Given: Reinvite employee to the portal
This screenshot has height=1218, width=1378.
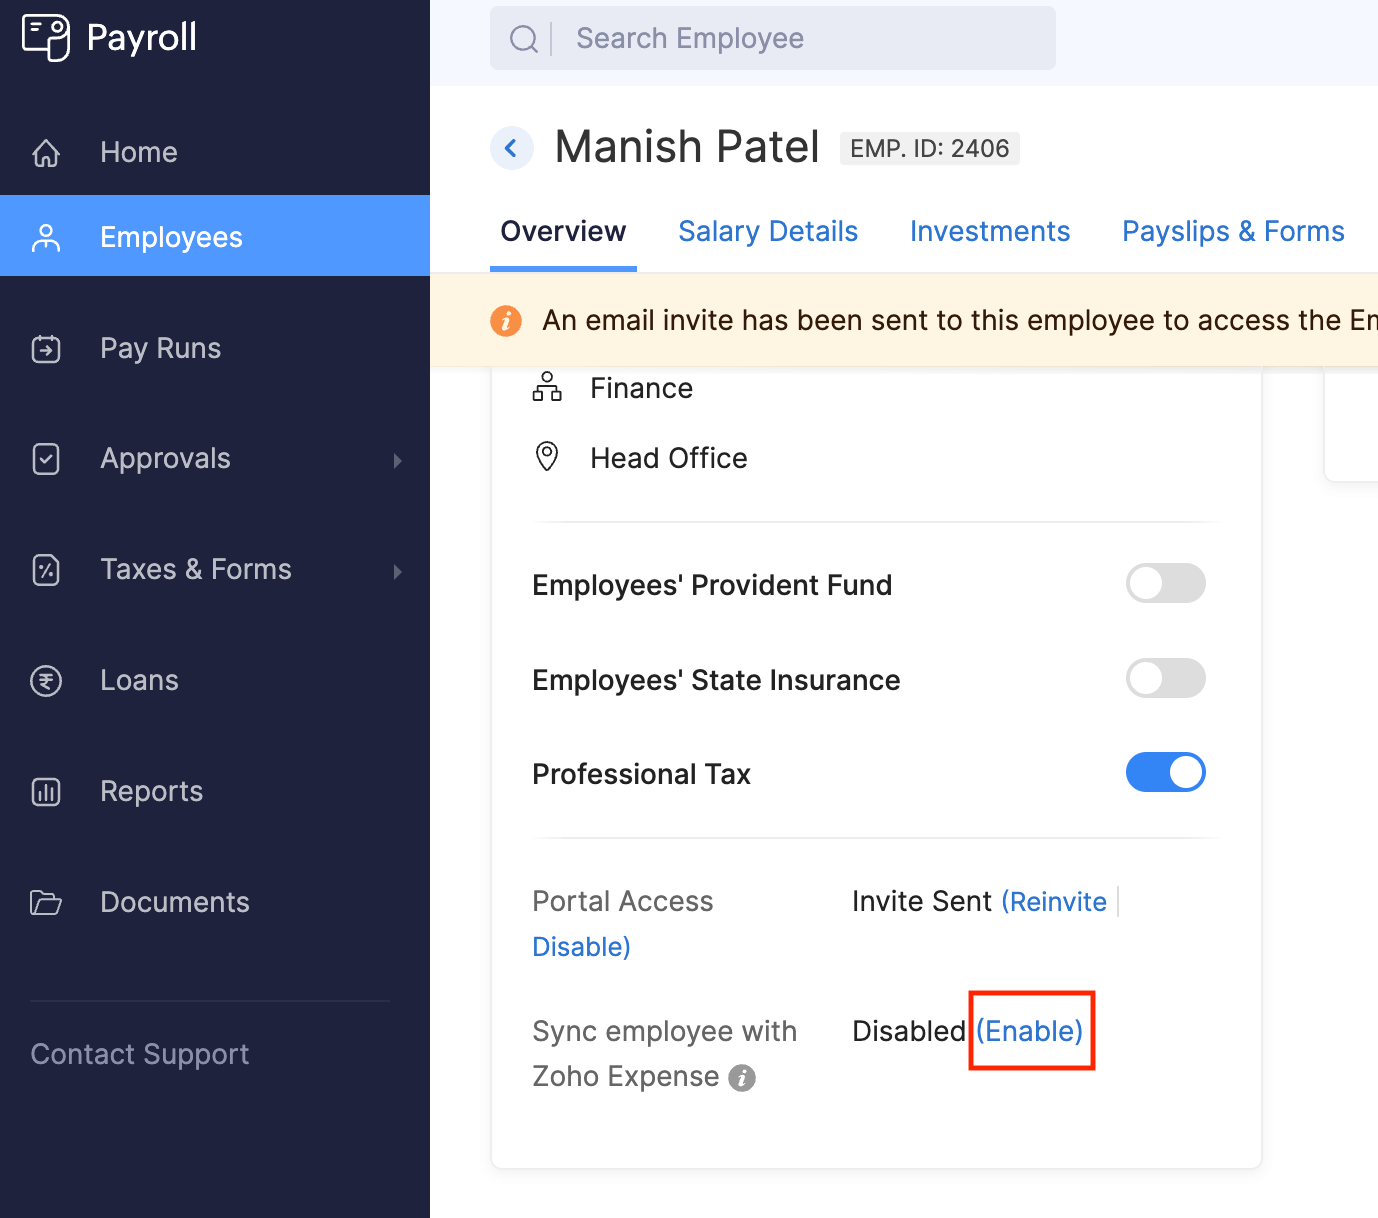Looking at the screenshot, I should click(1055, 901).
